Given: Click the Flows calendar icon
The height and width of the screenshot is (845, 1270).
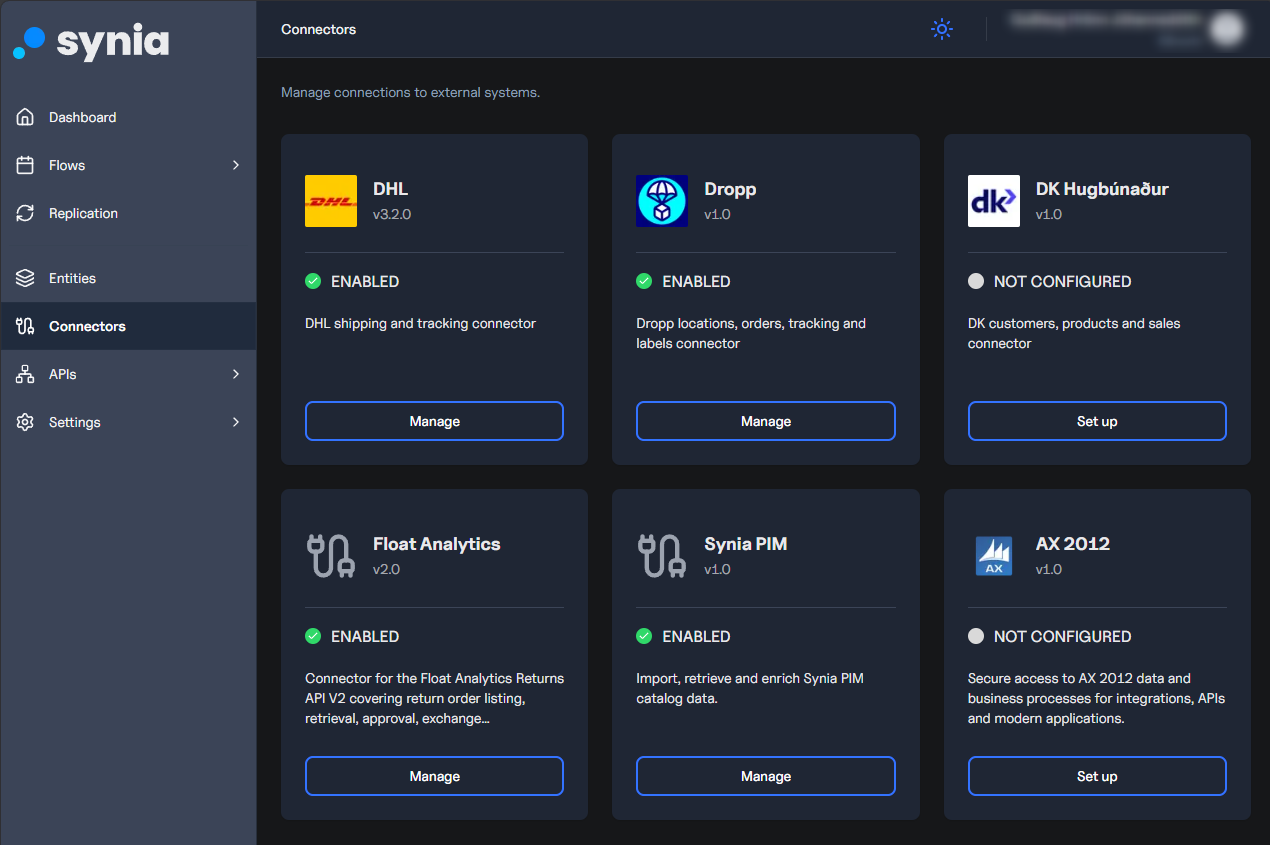Looking at the screenshot, I should click(x=26, y=165).
